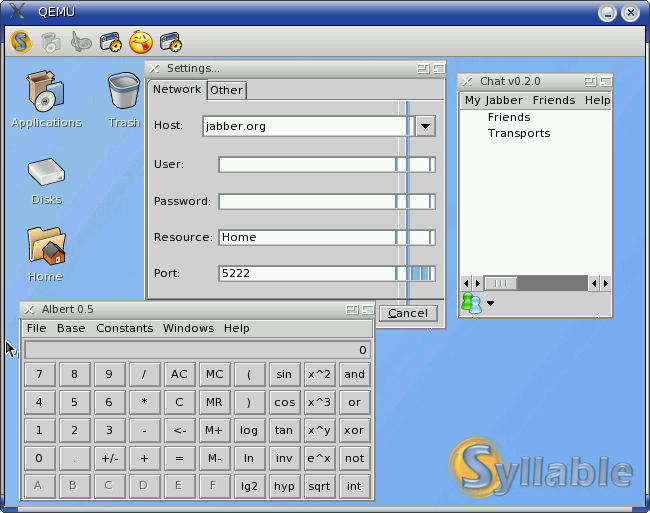Screen dimensions: 650x513
Task: Click the leftmost scroll arrow in Chat window
Action: point(466,283)
